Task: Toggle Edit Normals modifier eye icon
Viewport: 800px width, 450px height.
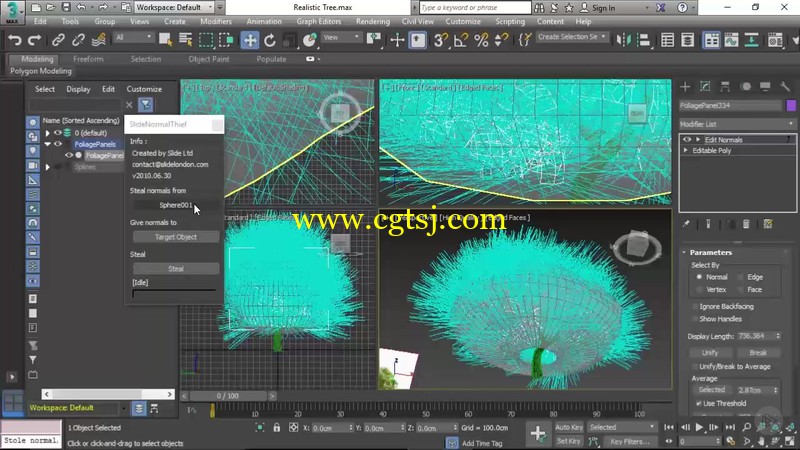Action: 687,139
